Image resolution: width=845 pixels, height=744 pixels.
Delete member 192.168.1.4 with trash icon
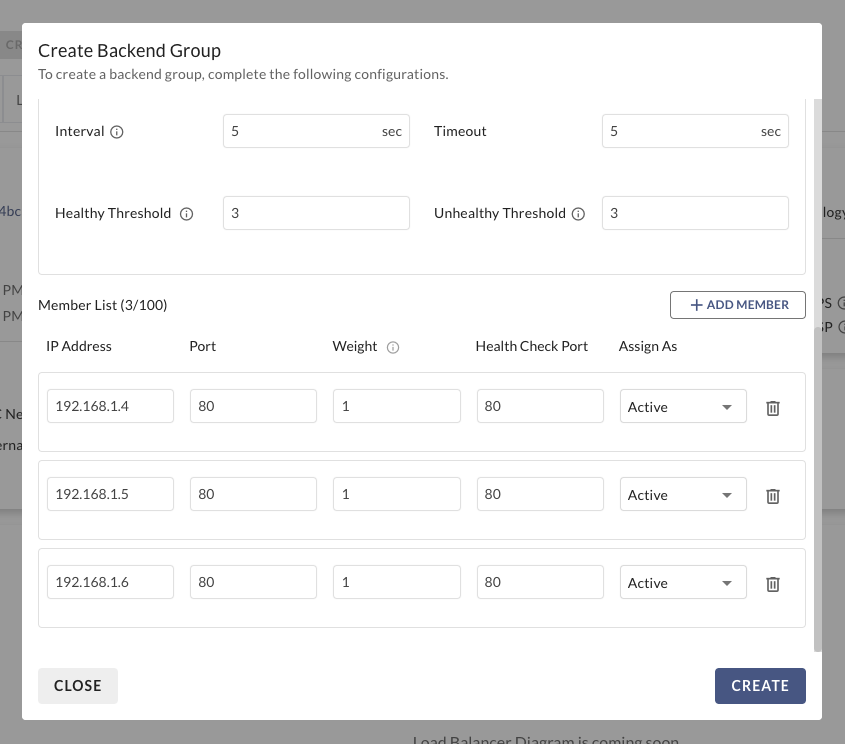[x=772, y=408]
